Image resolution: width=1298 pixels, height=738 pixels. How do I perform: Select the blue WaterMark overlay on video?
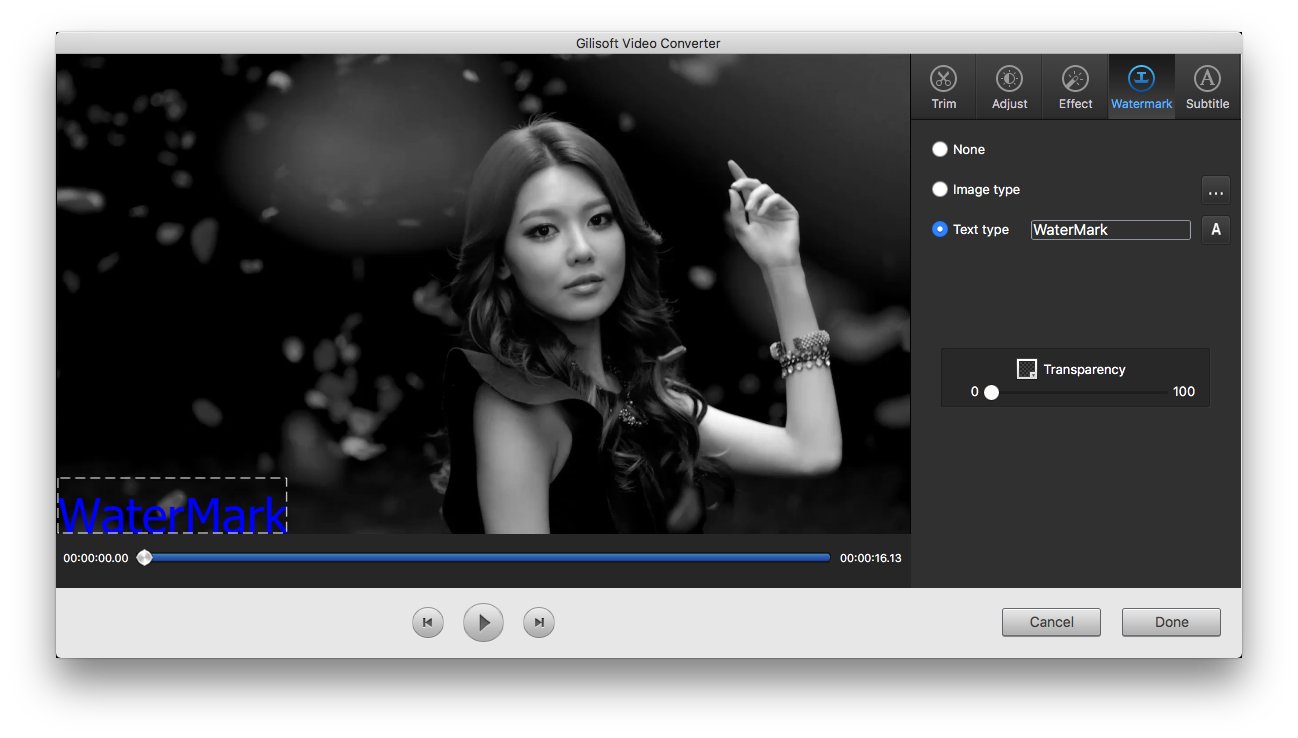pyautogui.click(x=173, y=512)
